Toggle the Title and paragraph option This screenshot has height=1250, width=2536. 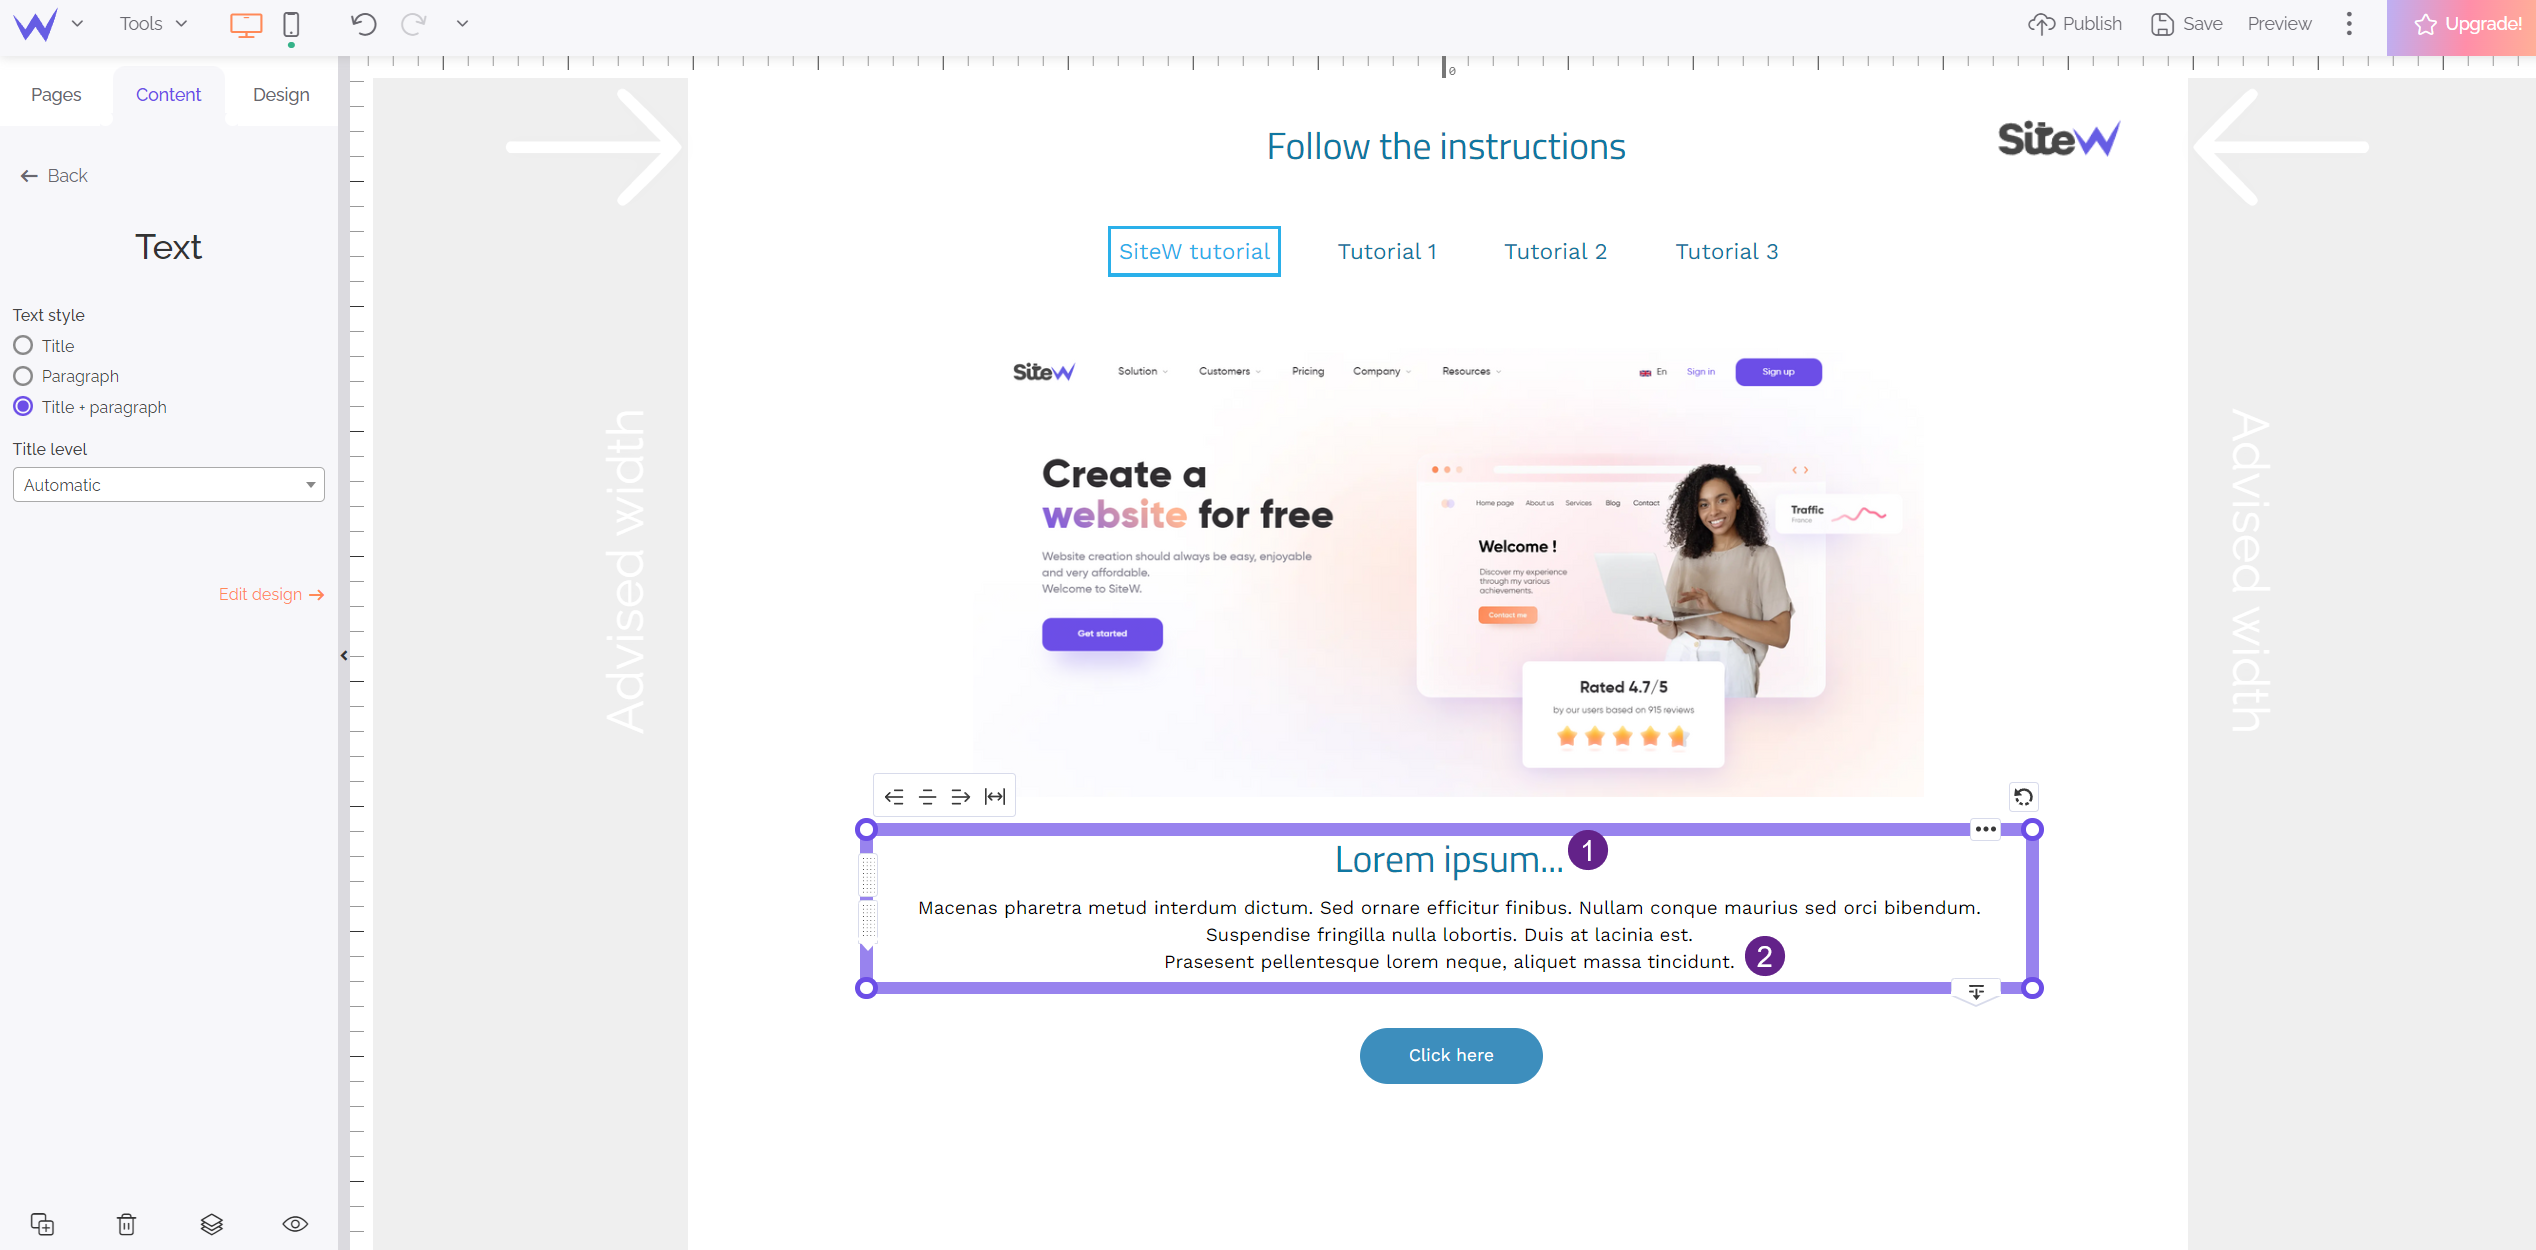click(x=23, y=406)
